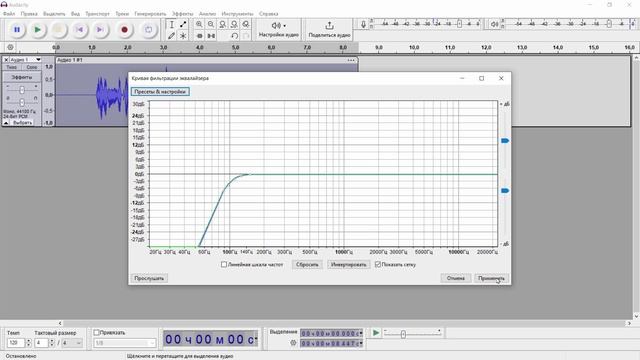
Task: Close the Аудио 1 track with X
Action: pyautogui.click(x=6, y=60)
